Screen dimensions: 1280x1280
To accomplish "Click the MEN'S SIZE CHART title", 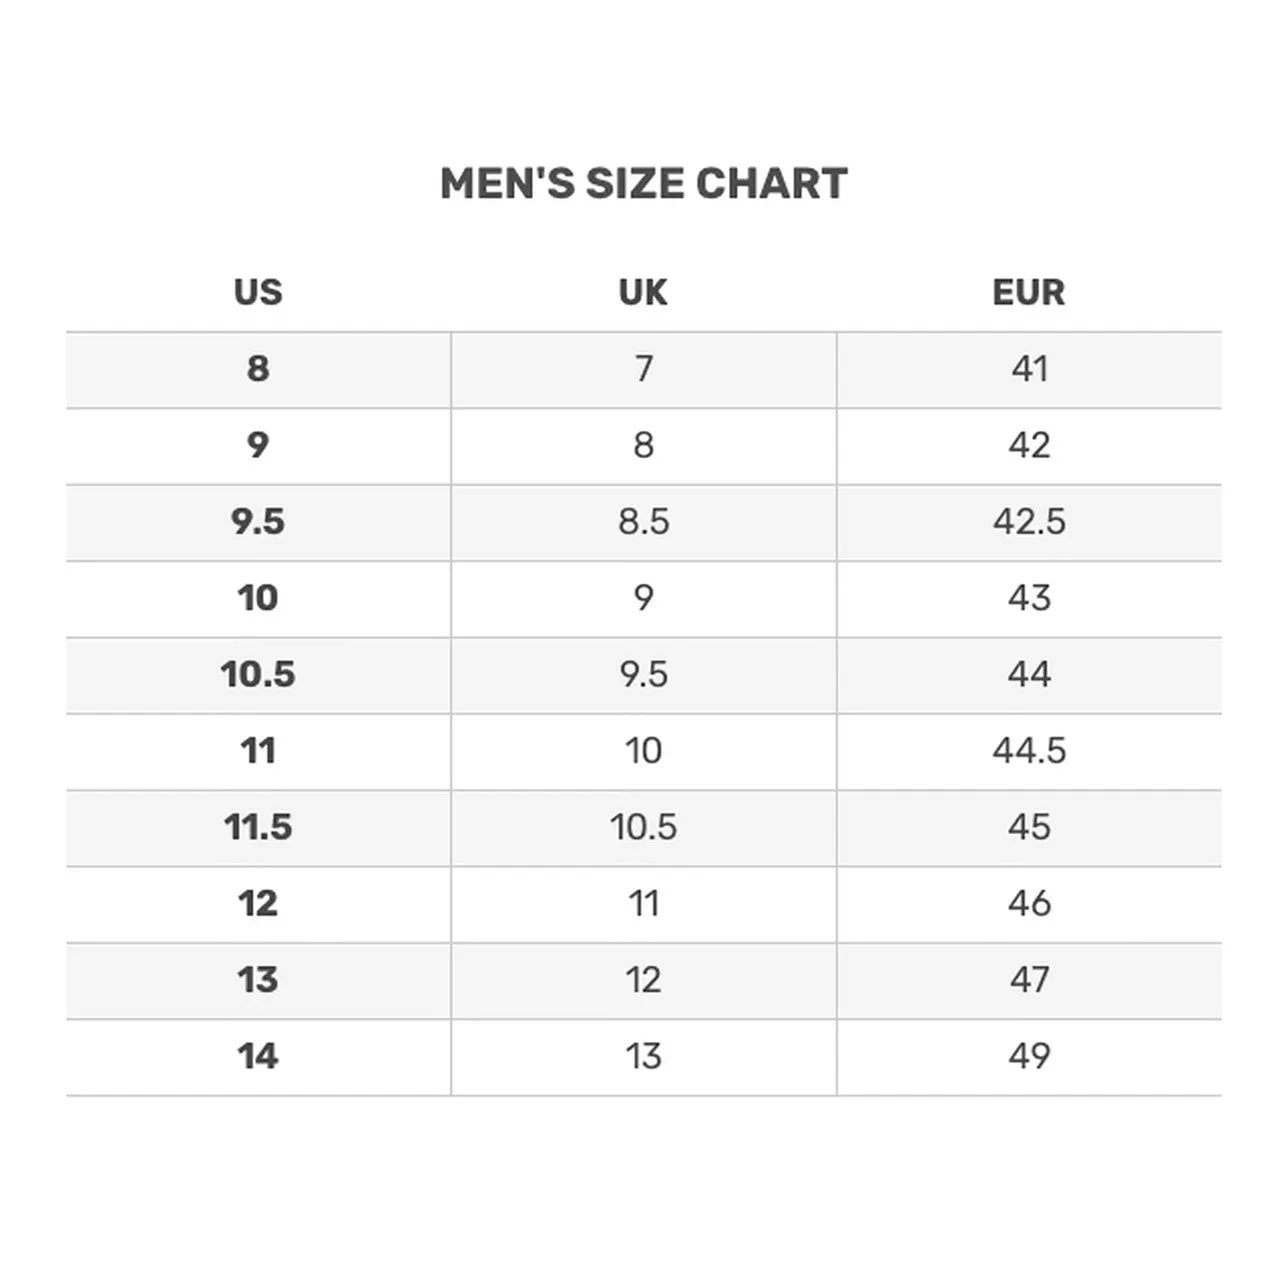I will coord(644,184).
